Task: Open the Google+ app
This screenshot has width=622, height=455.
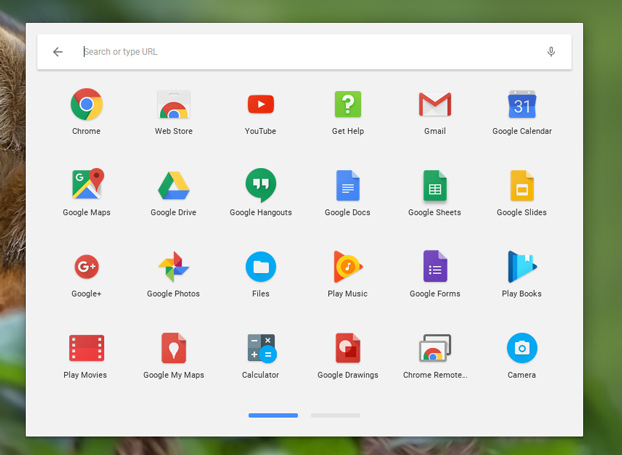Action: (x=86, y=267)
